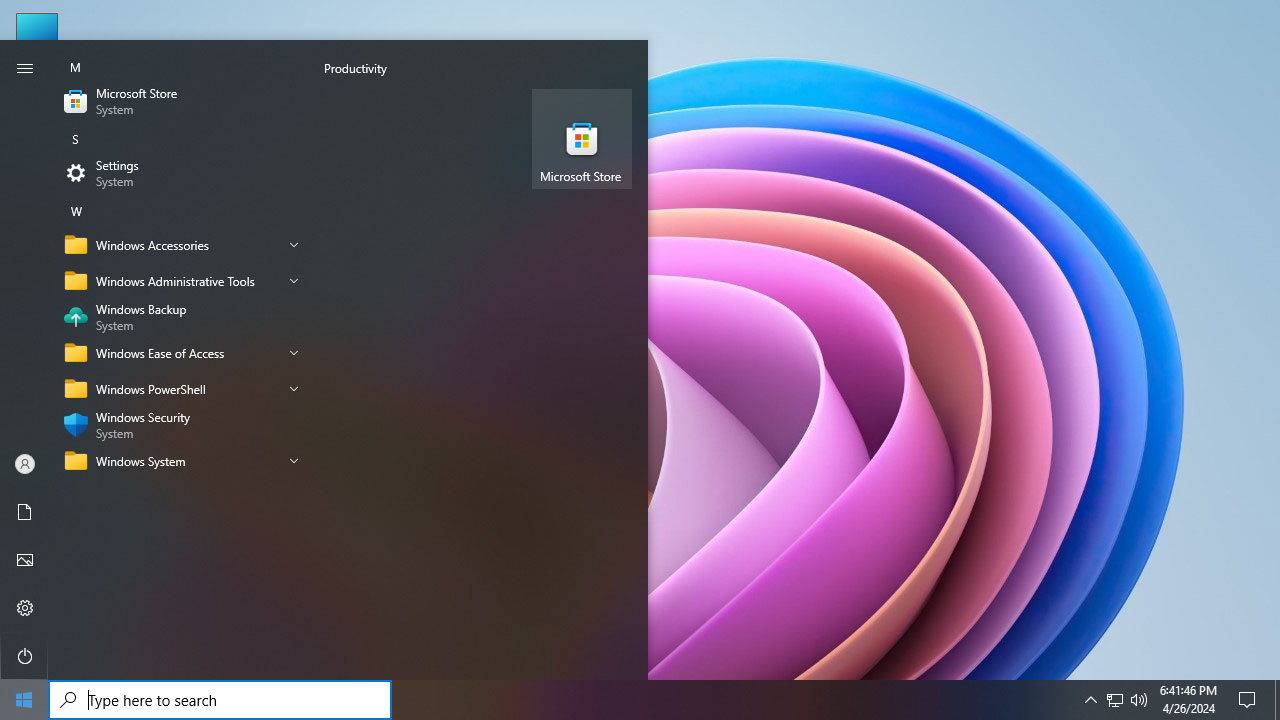Screen dimensions: 1280x720
Task: Launch Settings from the app list
Action: click(x=182, y=173)
